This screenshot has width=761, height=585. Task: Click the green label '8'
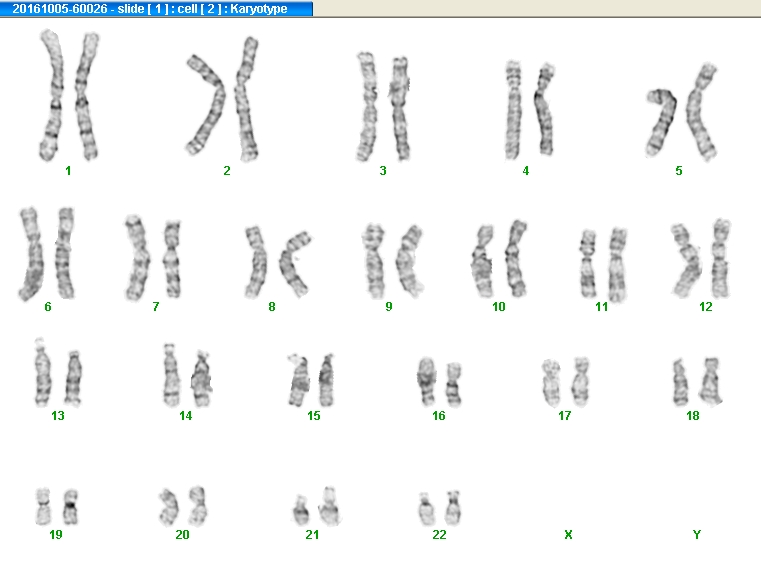coord(272,307)
